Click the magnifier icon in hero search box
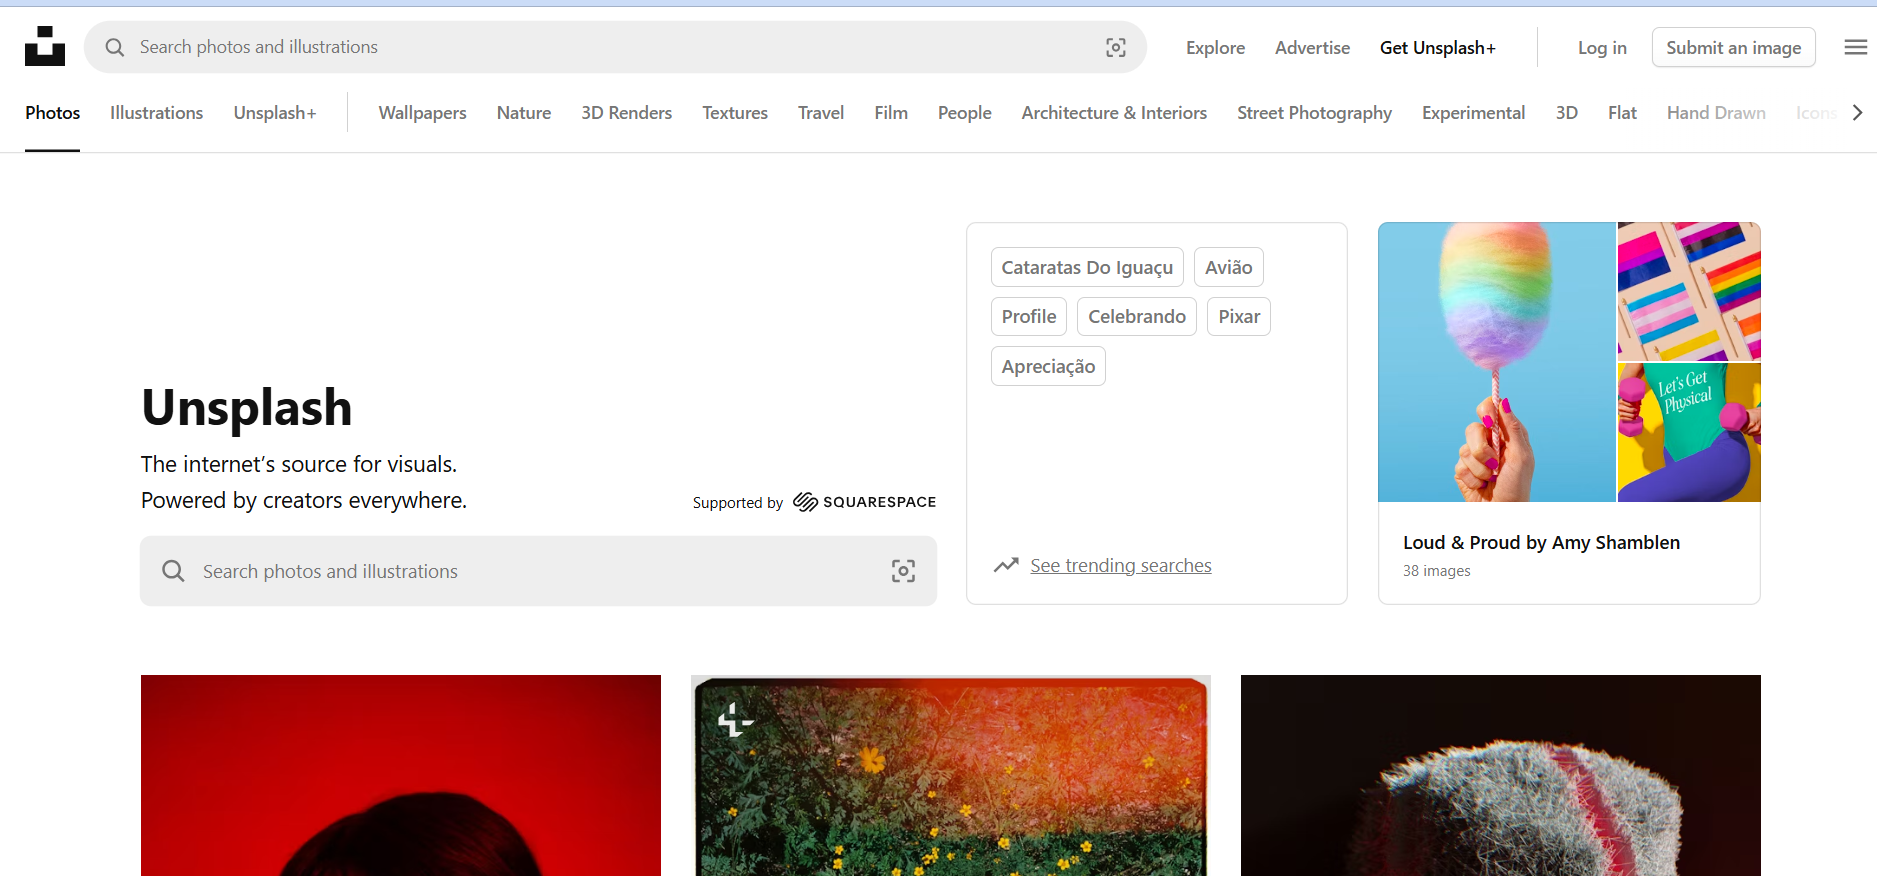Image resolution: width=1877 pixels, height=876 pixels. pyautogui.click(x=173, y=571)
